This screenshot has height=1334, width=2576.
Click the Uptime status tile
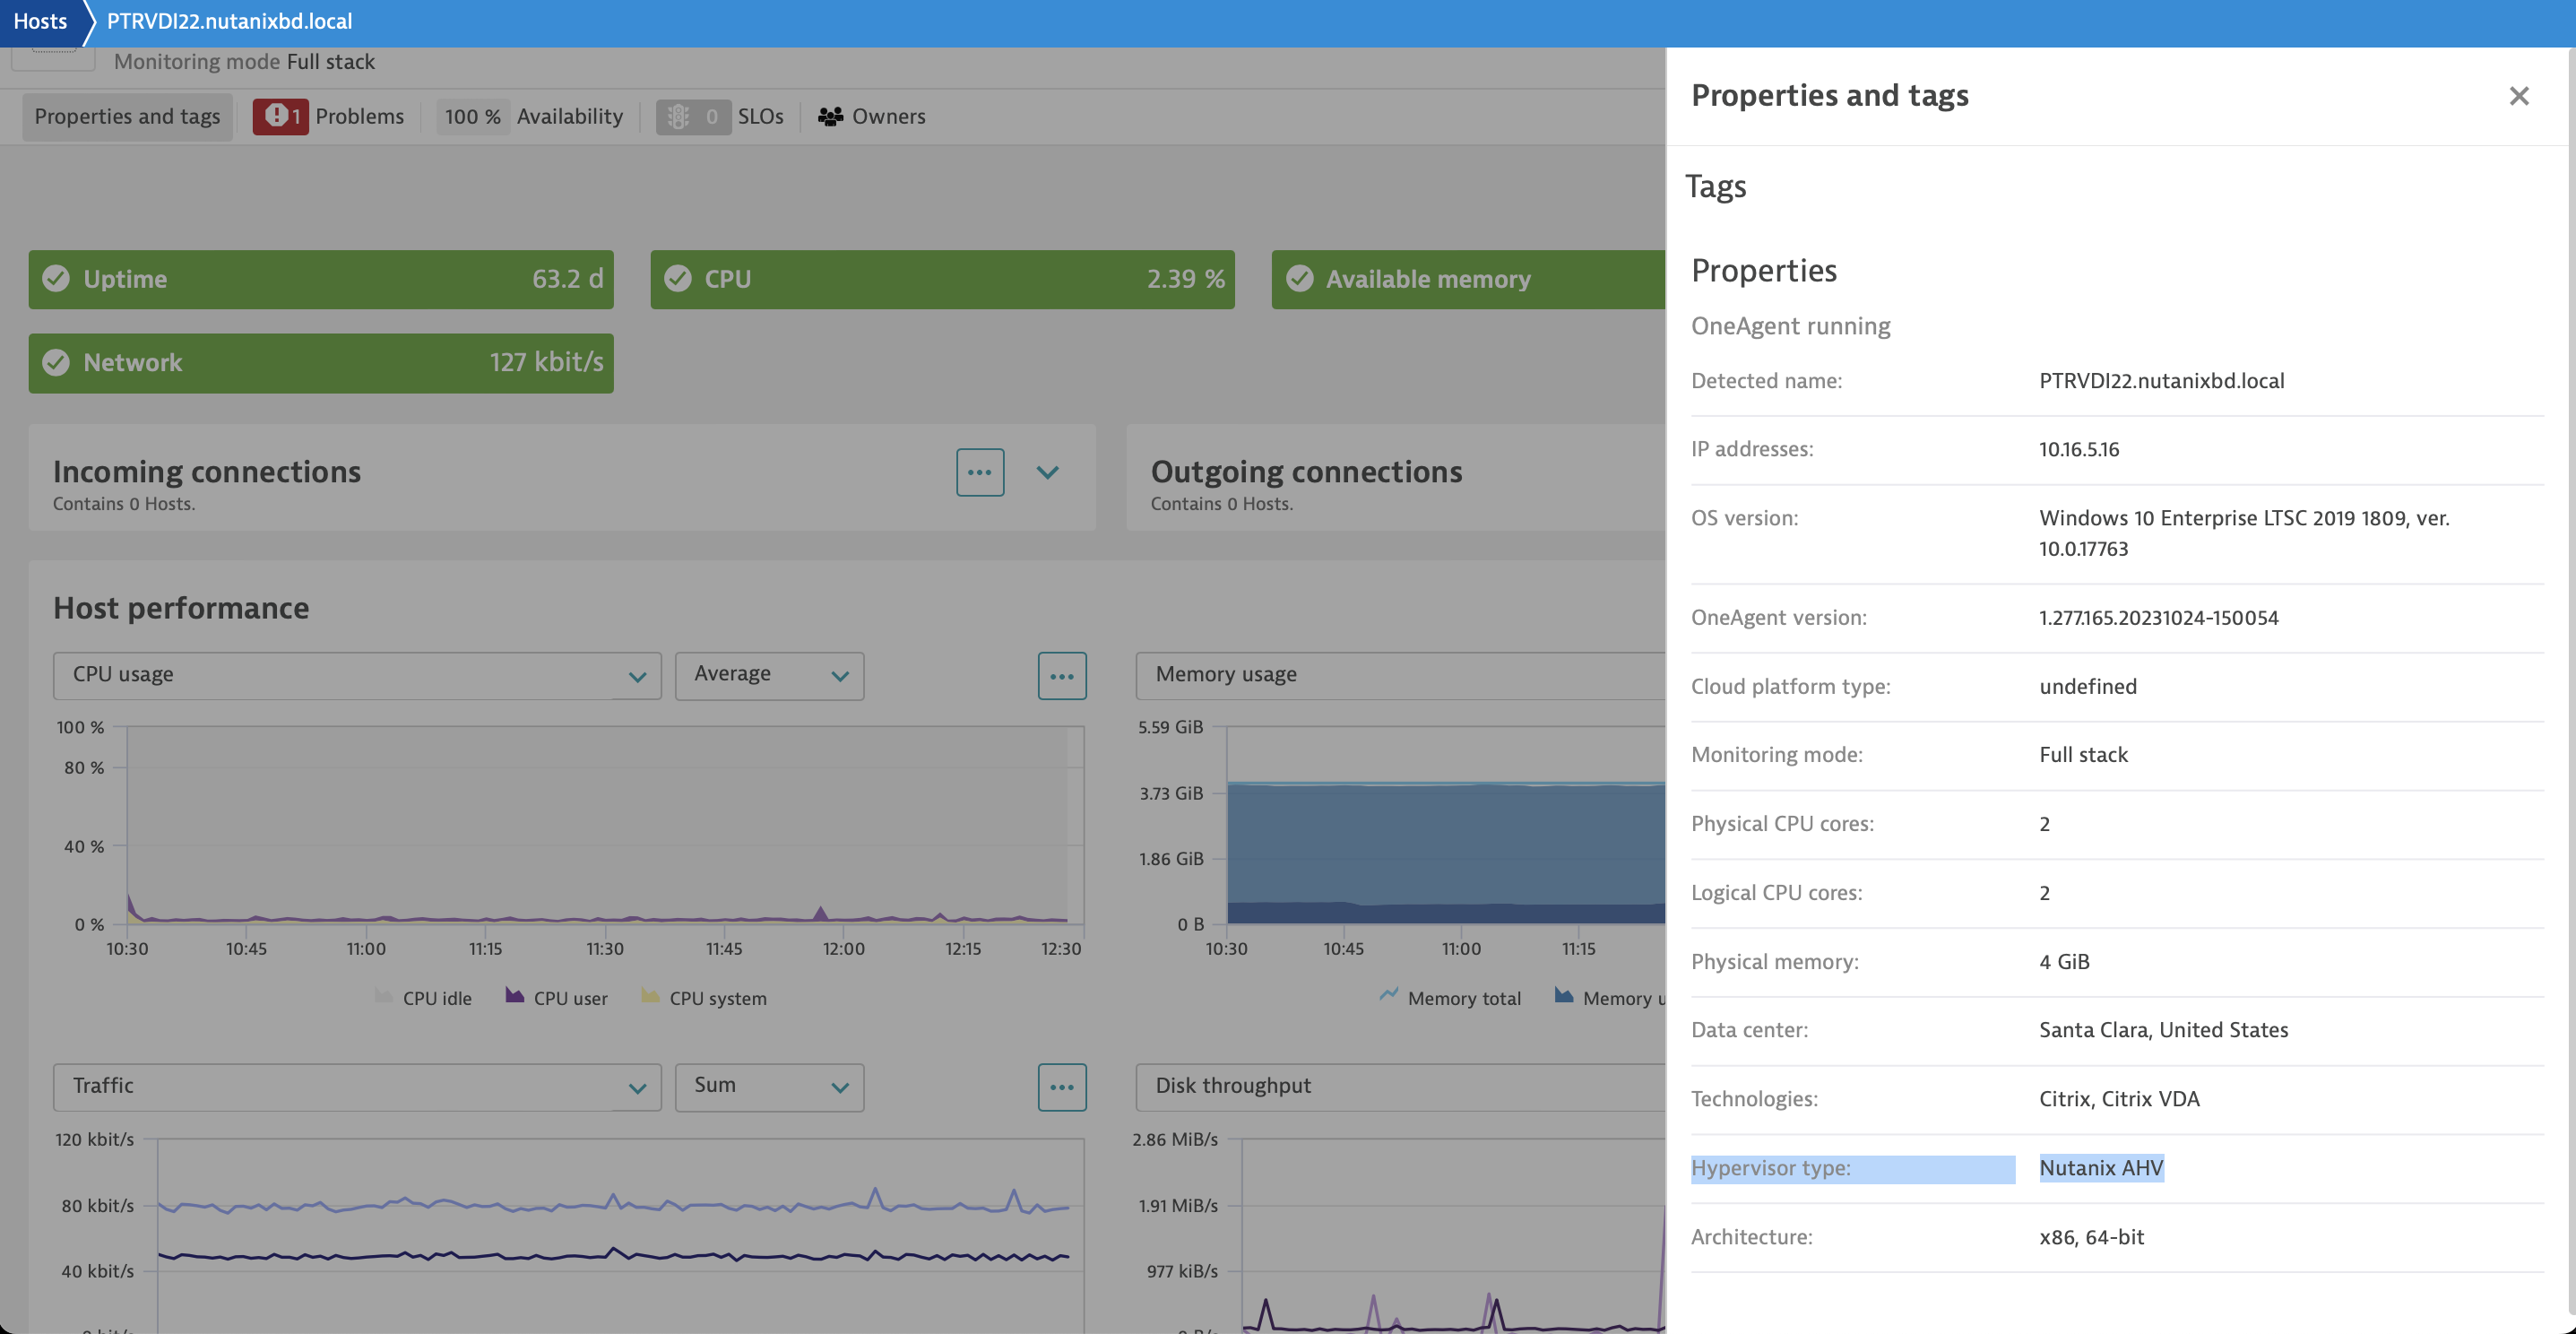[321, 279]
